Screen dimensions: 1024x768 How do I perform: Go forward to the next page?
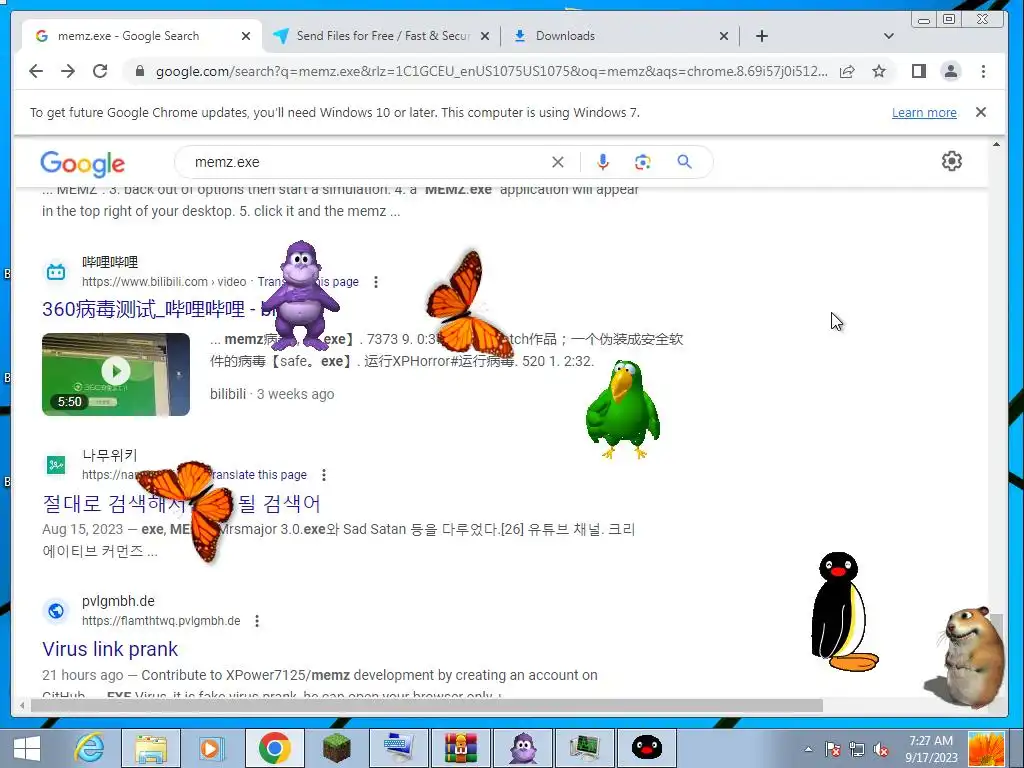pos(68,71)
